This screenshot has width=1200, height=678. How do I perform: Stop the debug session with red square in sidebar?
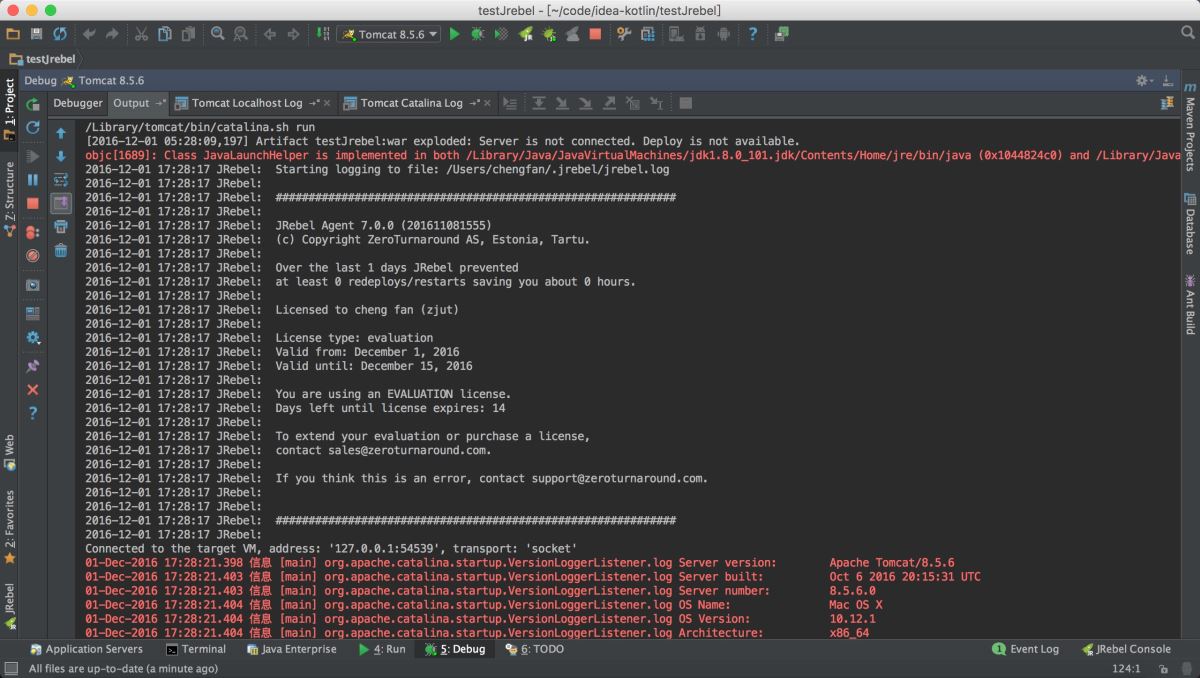pyautogui.click(x=32, y=203)
